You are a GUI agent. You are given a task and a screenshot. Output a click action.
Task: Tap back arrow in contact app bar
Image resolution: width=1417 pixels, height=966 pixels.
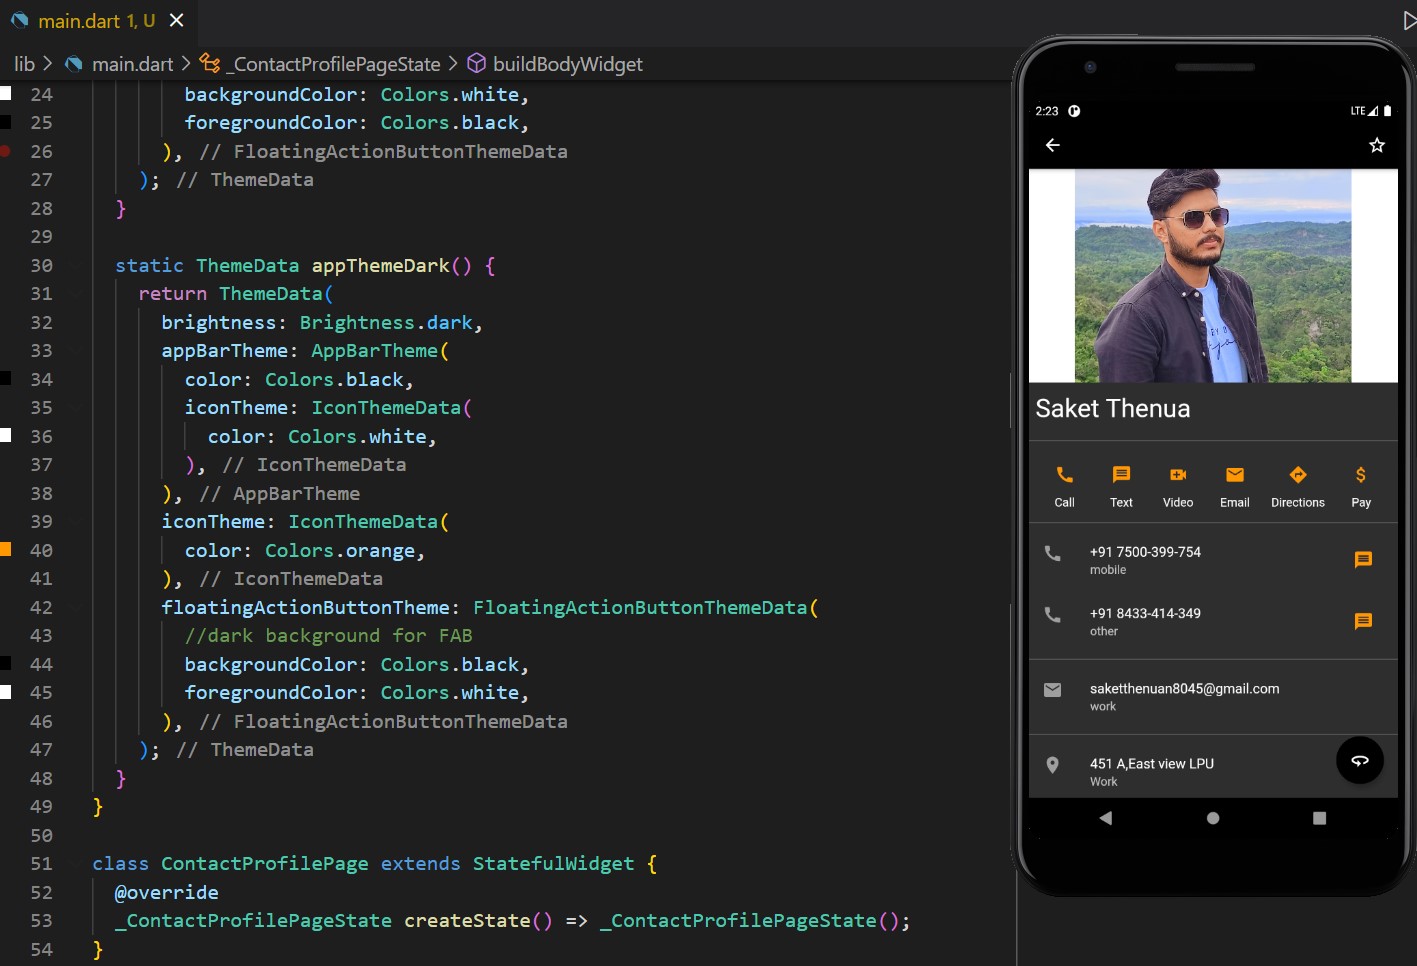point(1052,145)
